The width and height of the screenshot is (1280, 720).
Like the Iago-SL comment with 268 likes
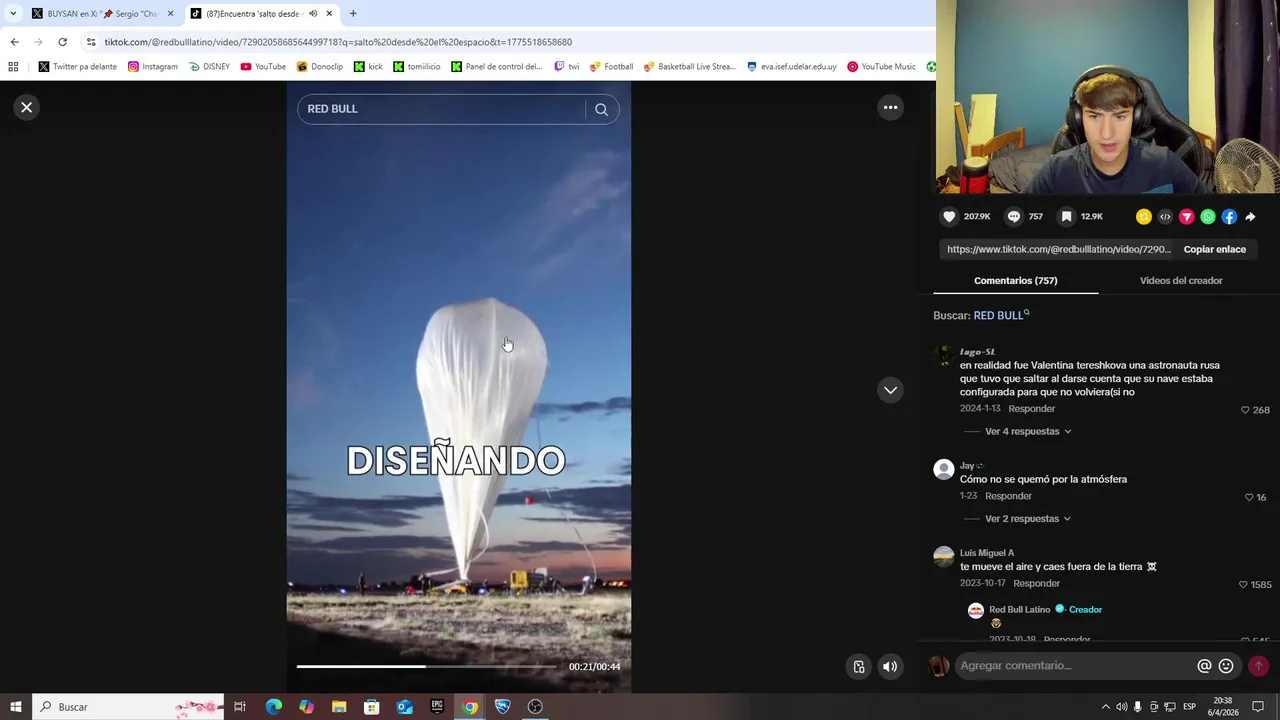pos(1245,410)
